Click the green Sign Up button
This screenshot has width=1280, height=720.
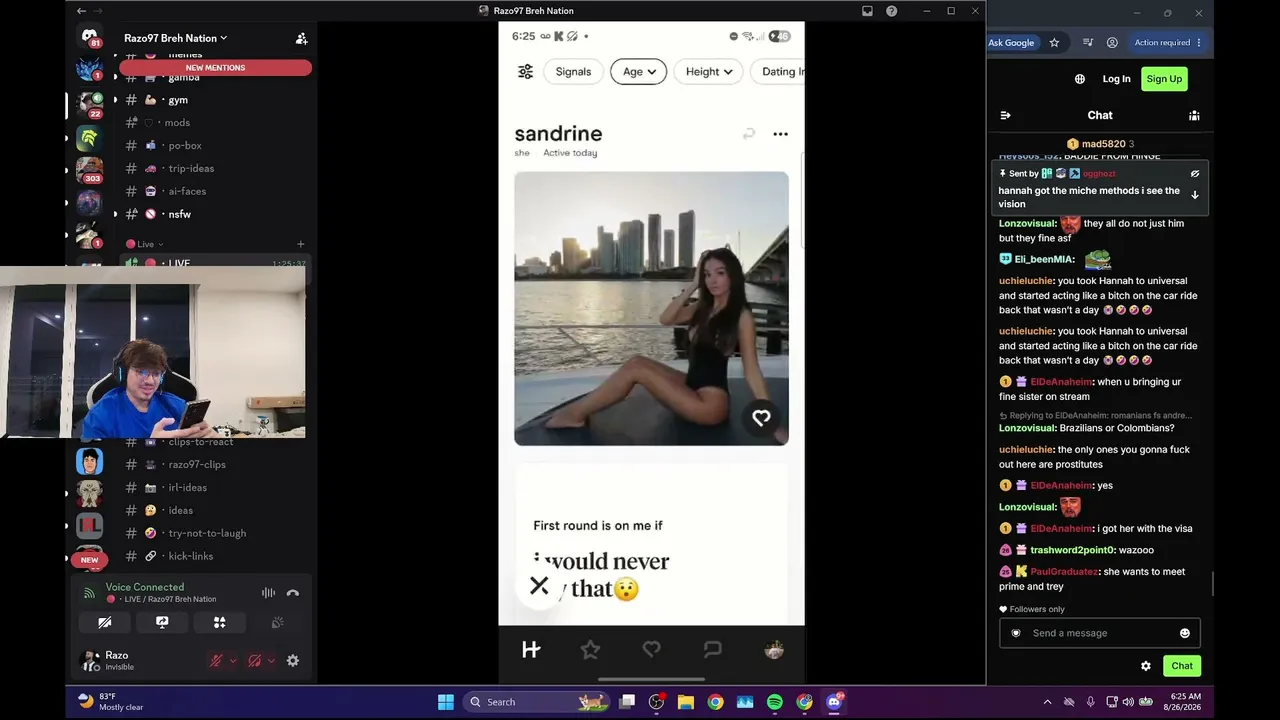[1164, 79]
